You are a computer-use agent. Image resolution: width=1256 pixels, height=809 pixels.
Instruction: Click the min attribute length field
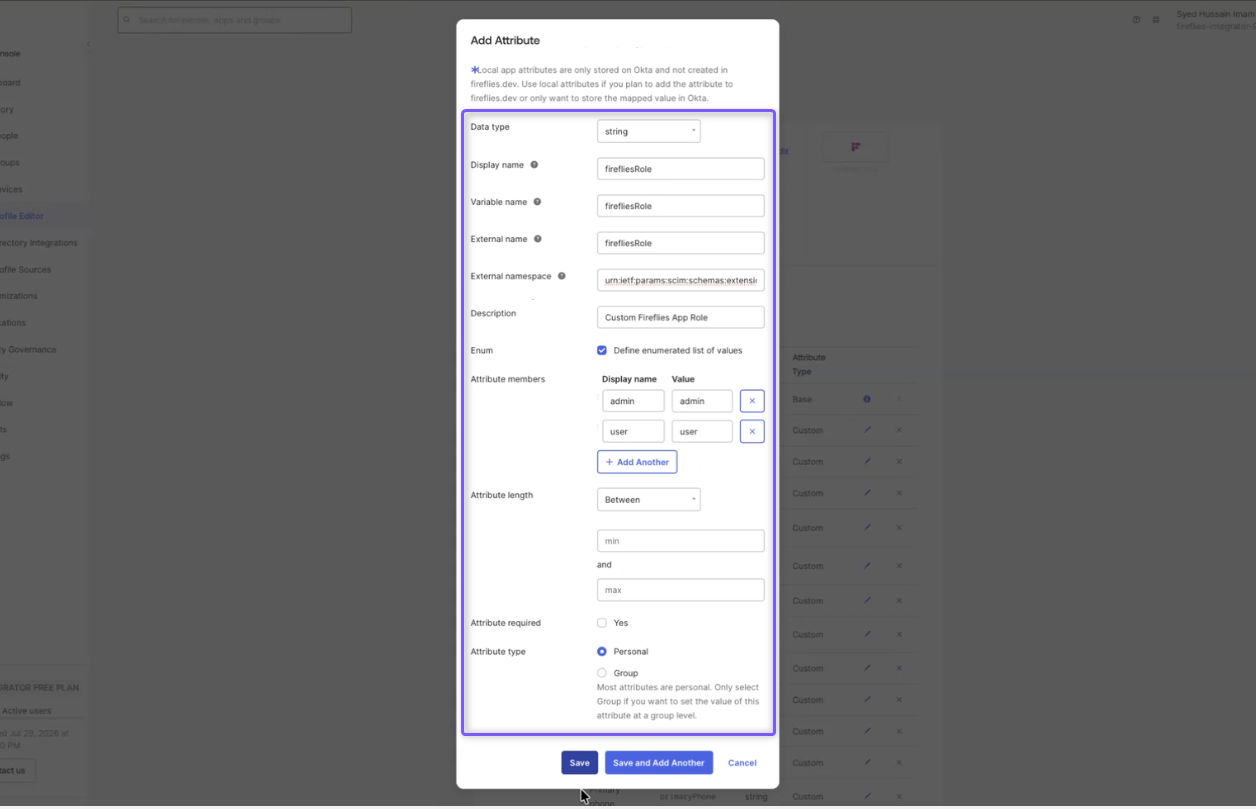click(x=681, y=541)
